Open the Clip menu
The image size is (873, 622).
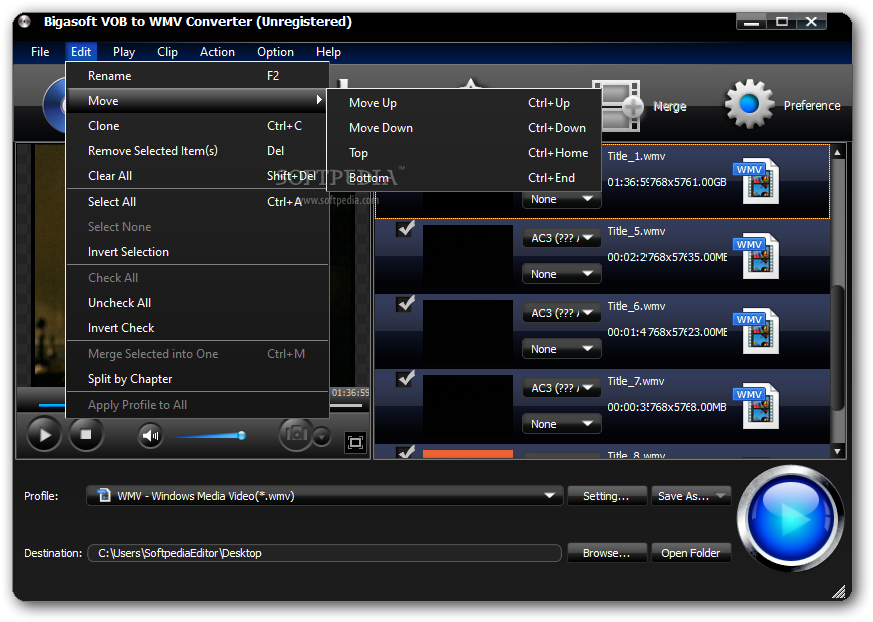167,52
